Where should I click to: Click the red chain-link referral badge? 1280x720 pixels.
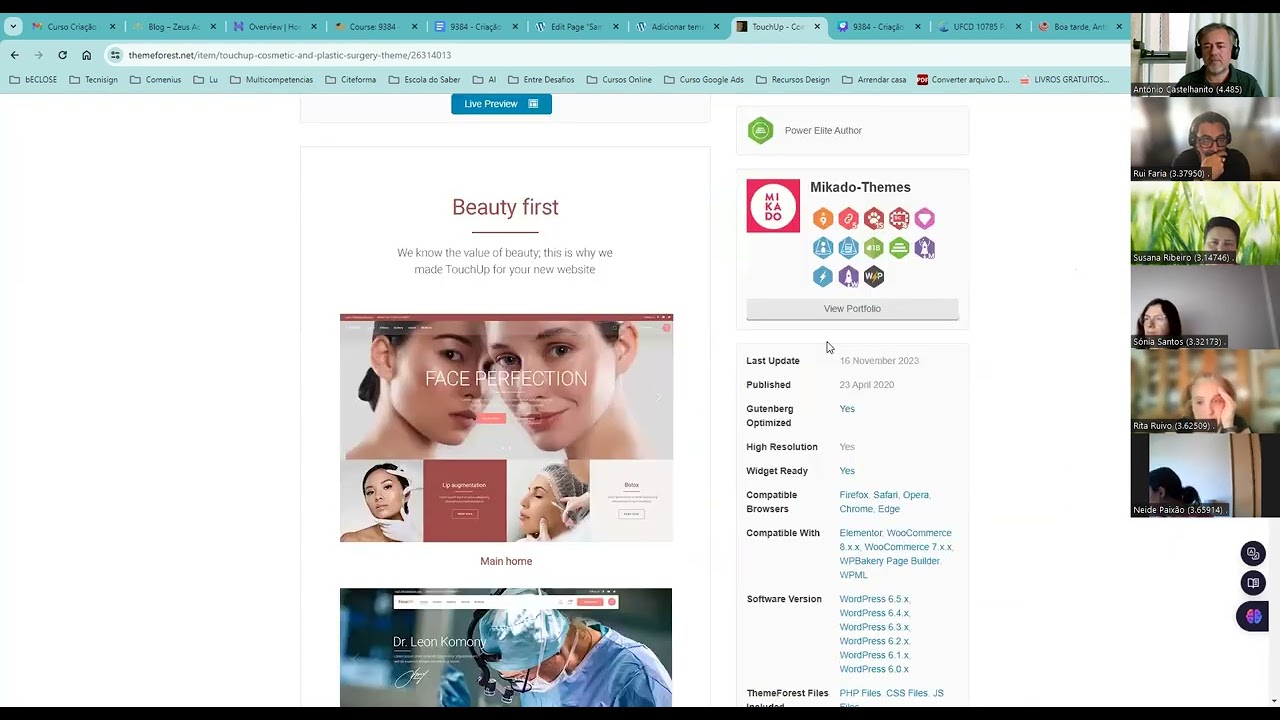(x=848, y=219)
